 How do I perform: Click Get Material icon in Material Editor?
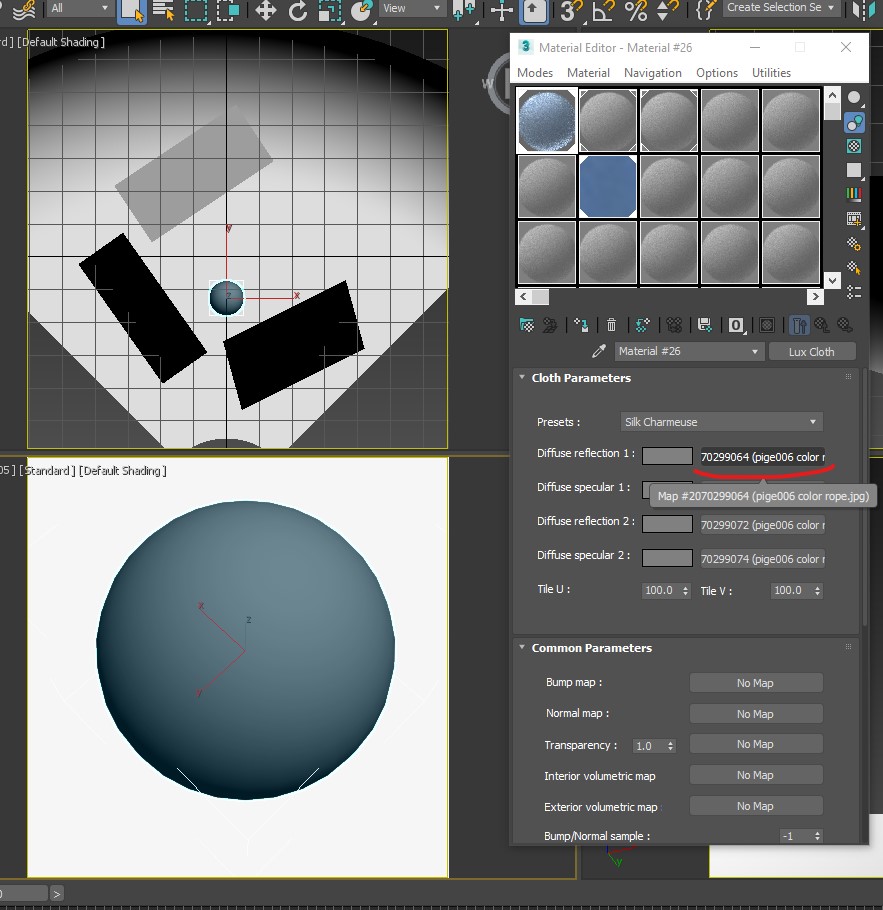click(x=527, y=325)
